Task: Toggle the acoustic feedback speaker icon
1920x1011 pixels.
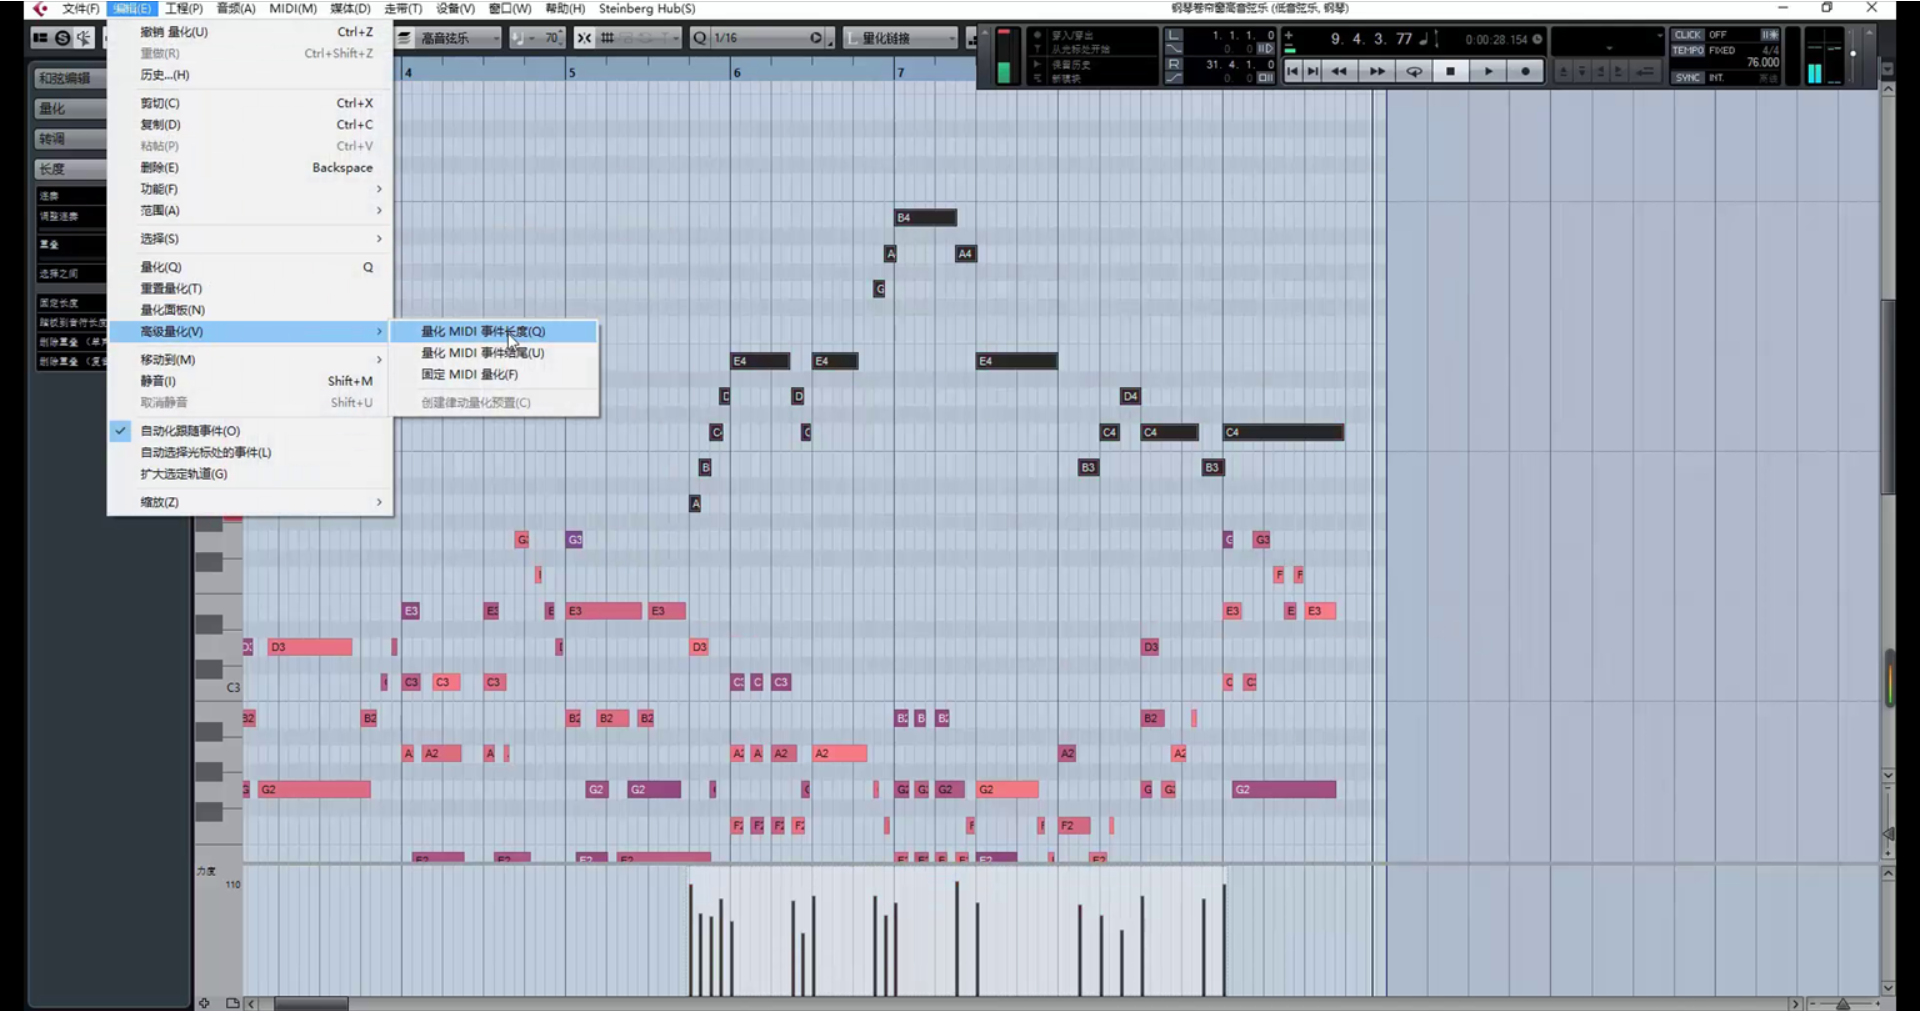Action: (x=83, y=38)
